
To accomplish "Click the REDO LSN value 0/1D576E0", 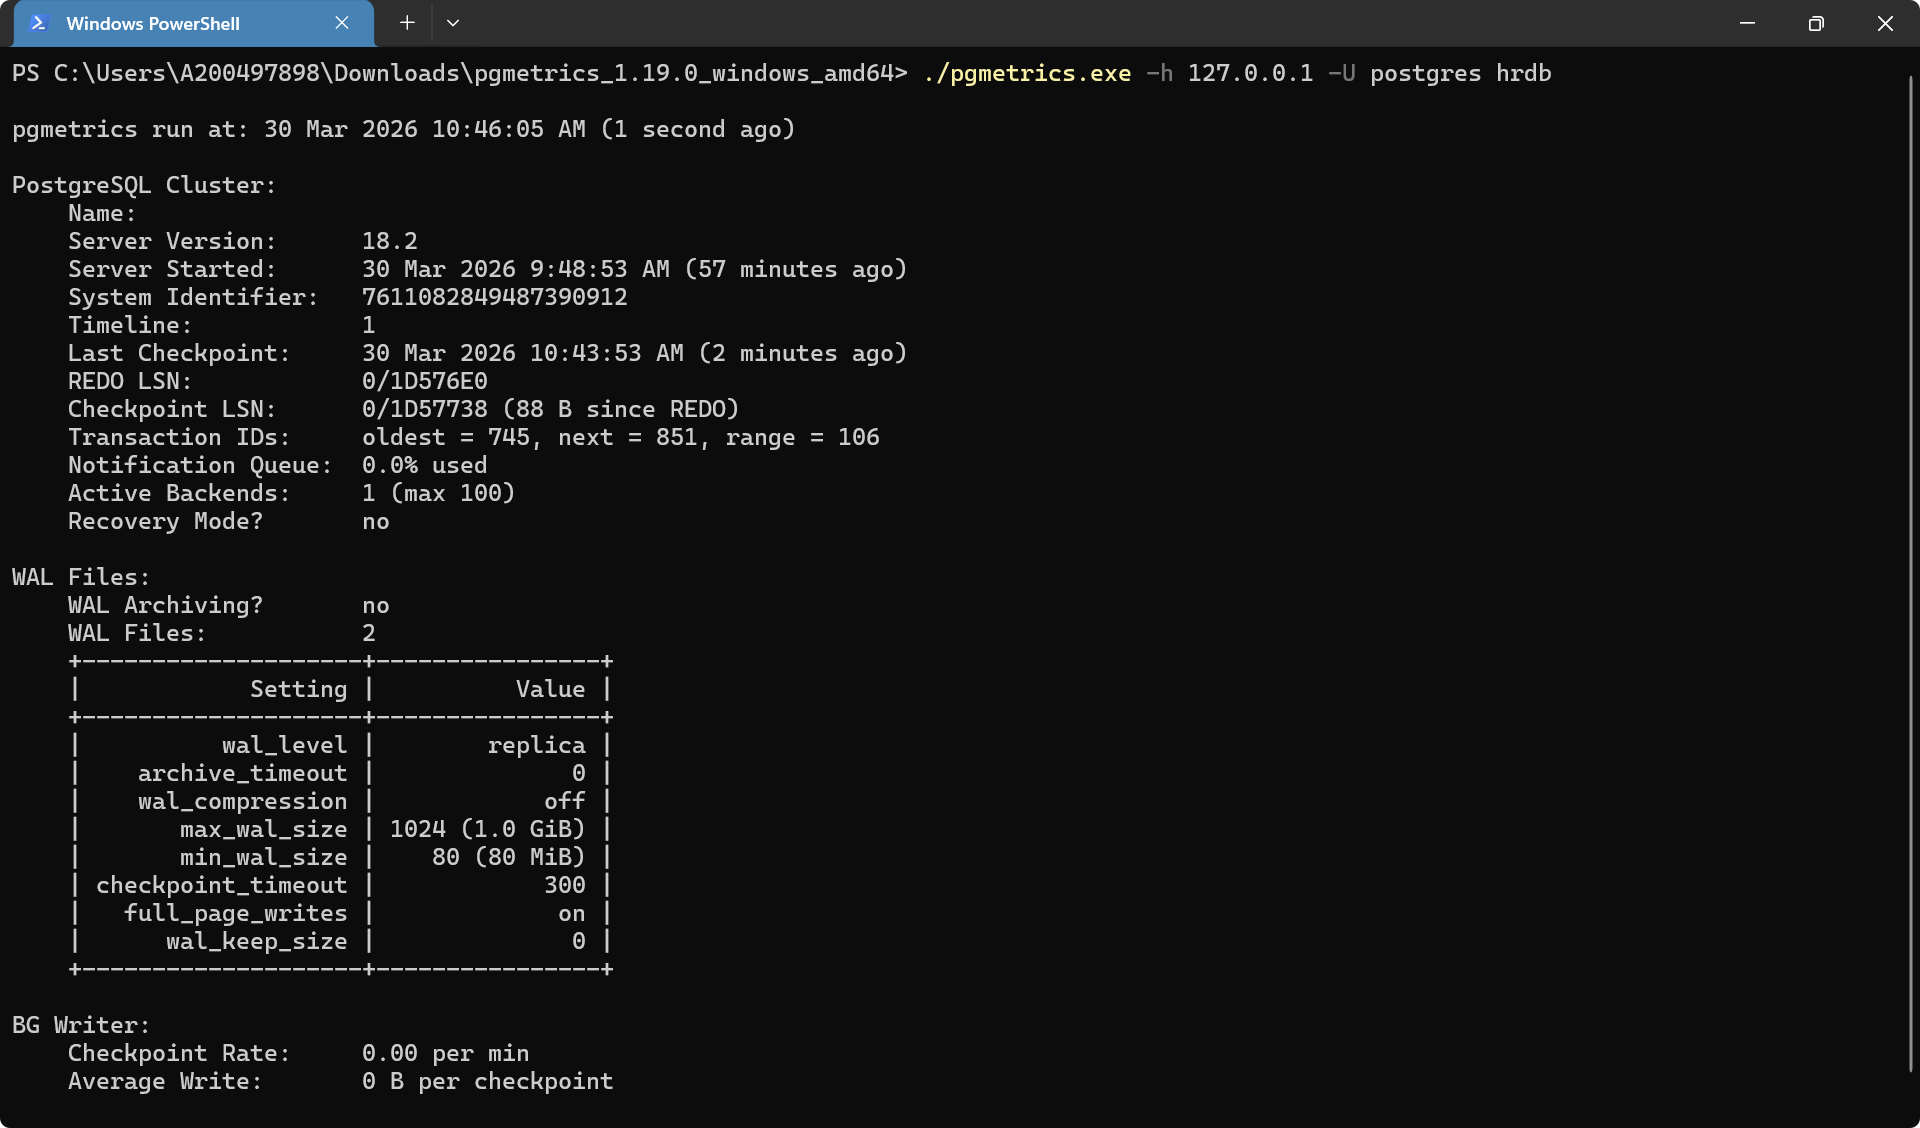I will tap(424, 381).
